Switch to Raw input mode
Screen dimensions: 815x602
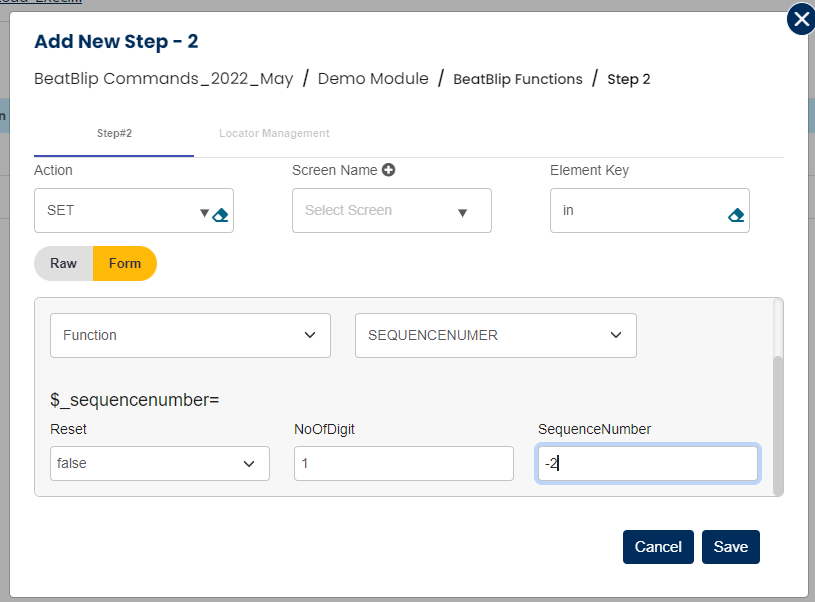tap(64, 263)
